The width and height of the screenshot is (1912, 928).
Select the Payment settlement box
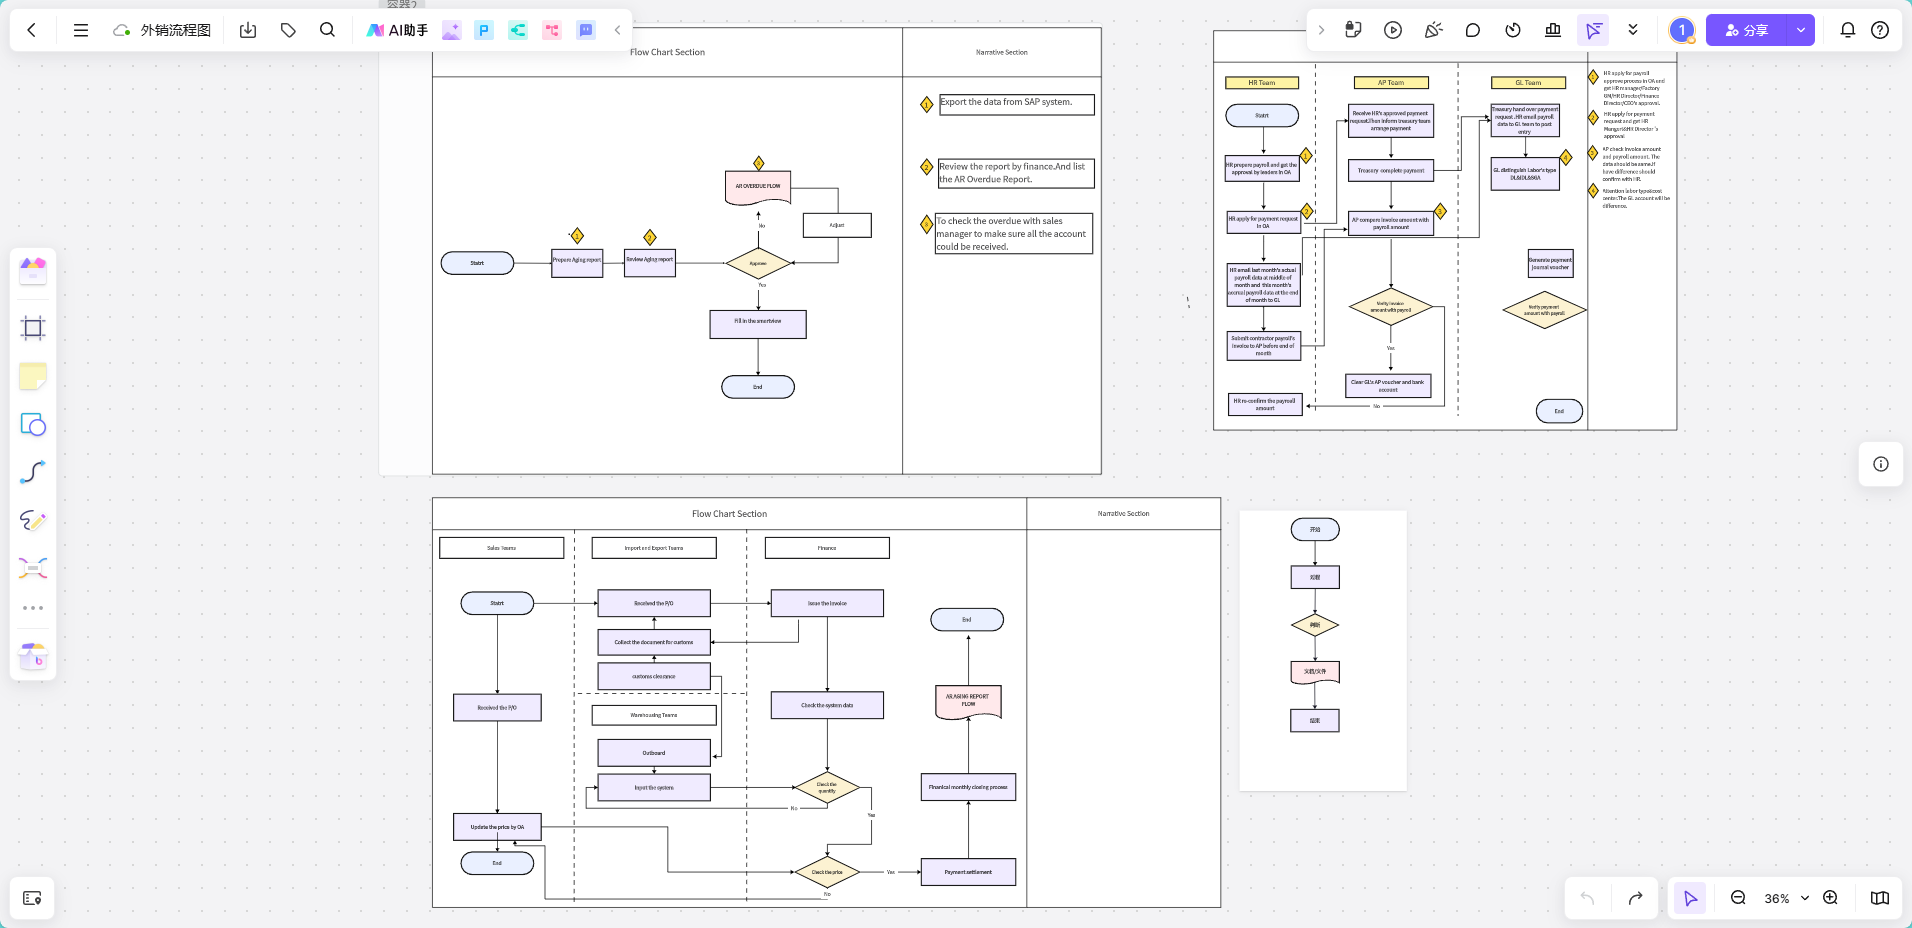[x=968, y=872]
